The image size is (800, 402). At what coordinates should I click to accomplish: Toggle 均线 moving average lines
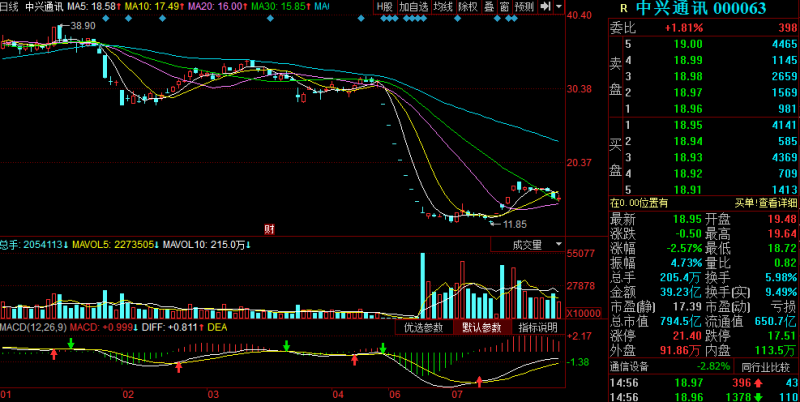point(441,7)
